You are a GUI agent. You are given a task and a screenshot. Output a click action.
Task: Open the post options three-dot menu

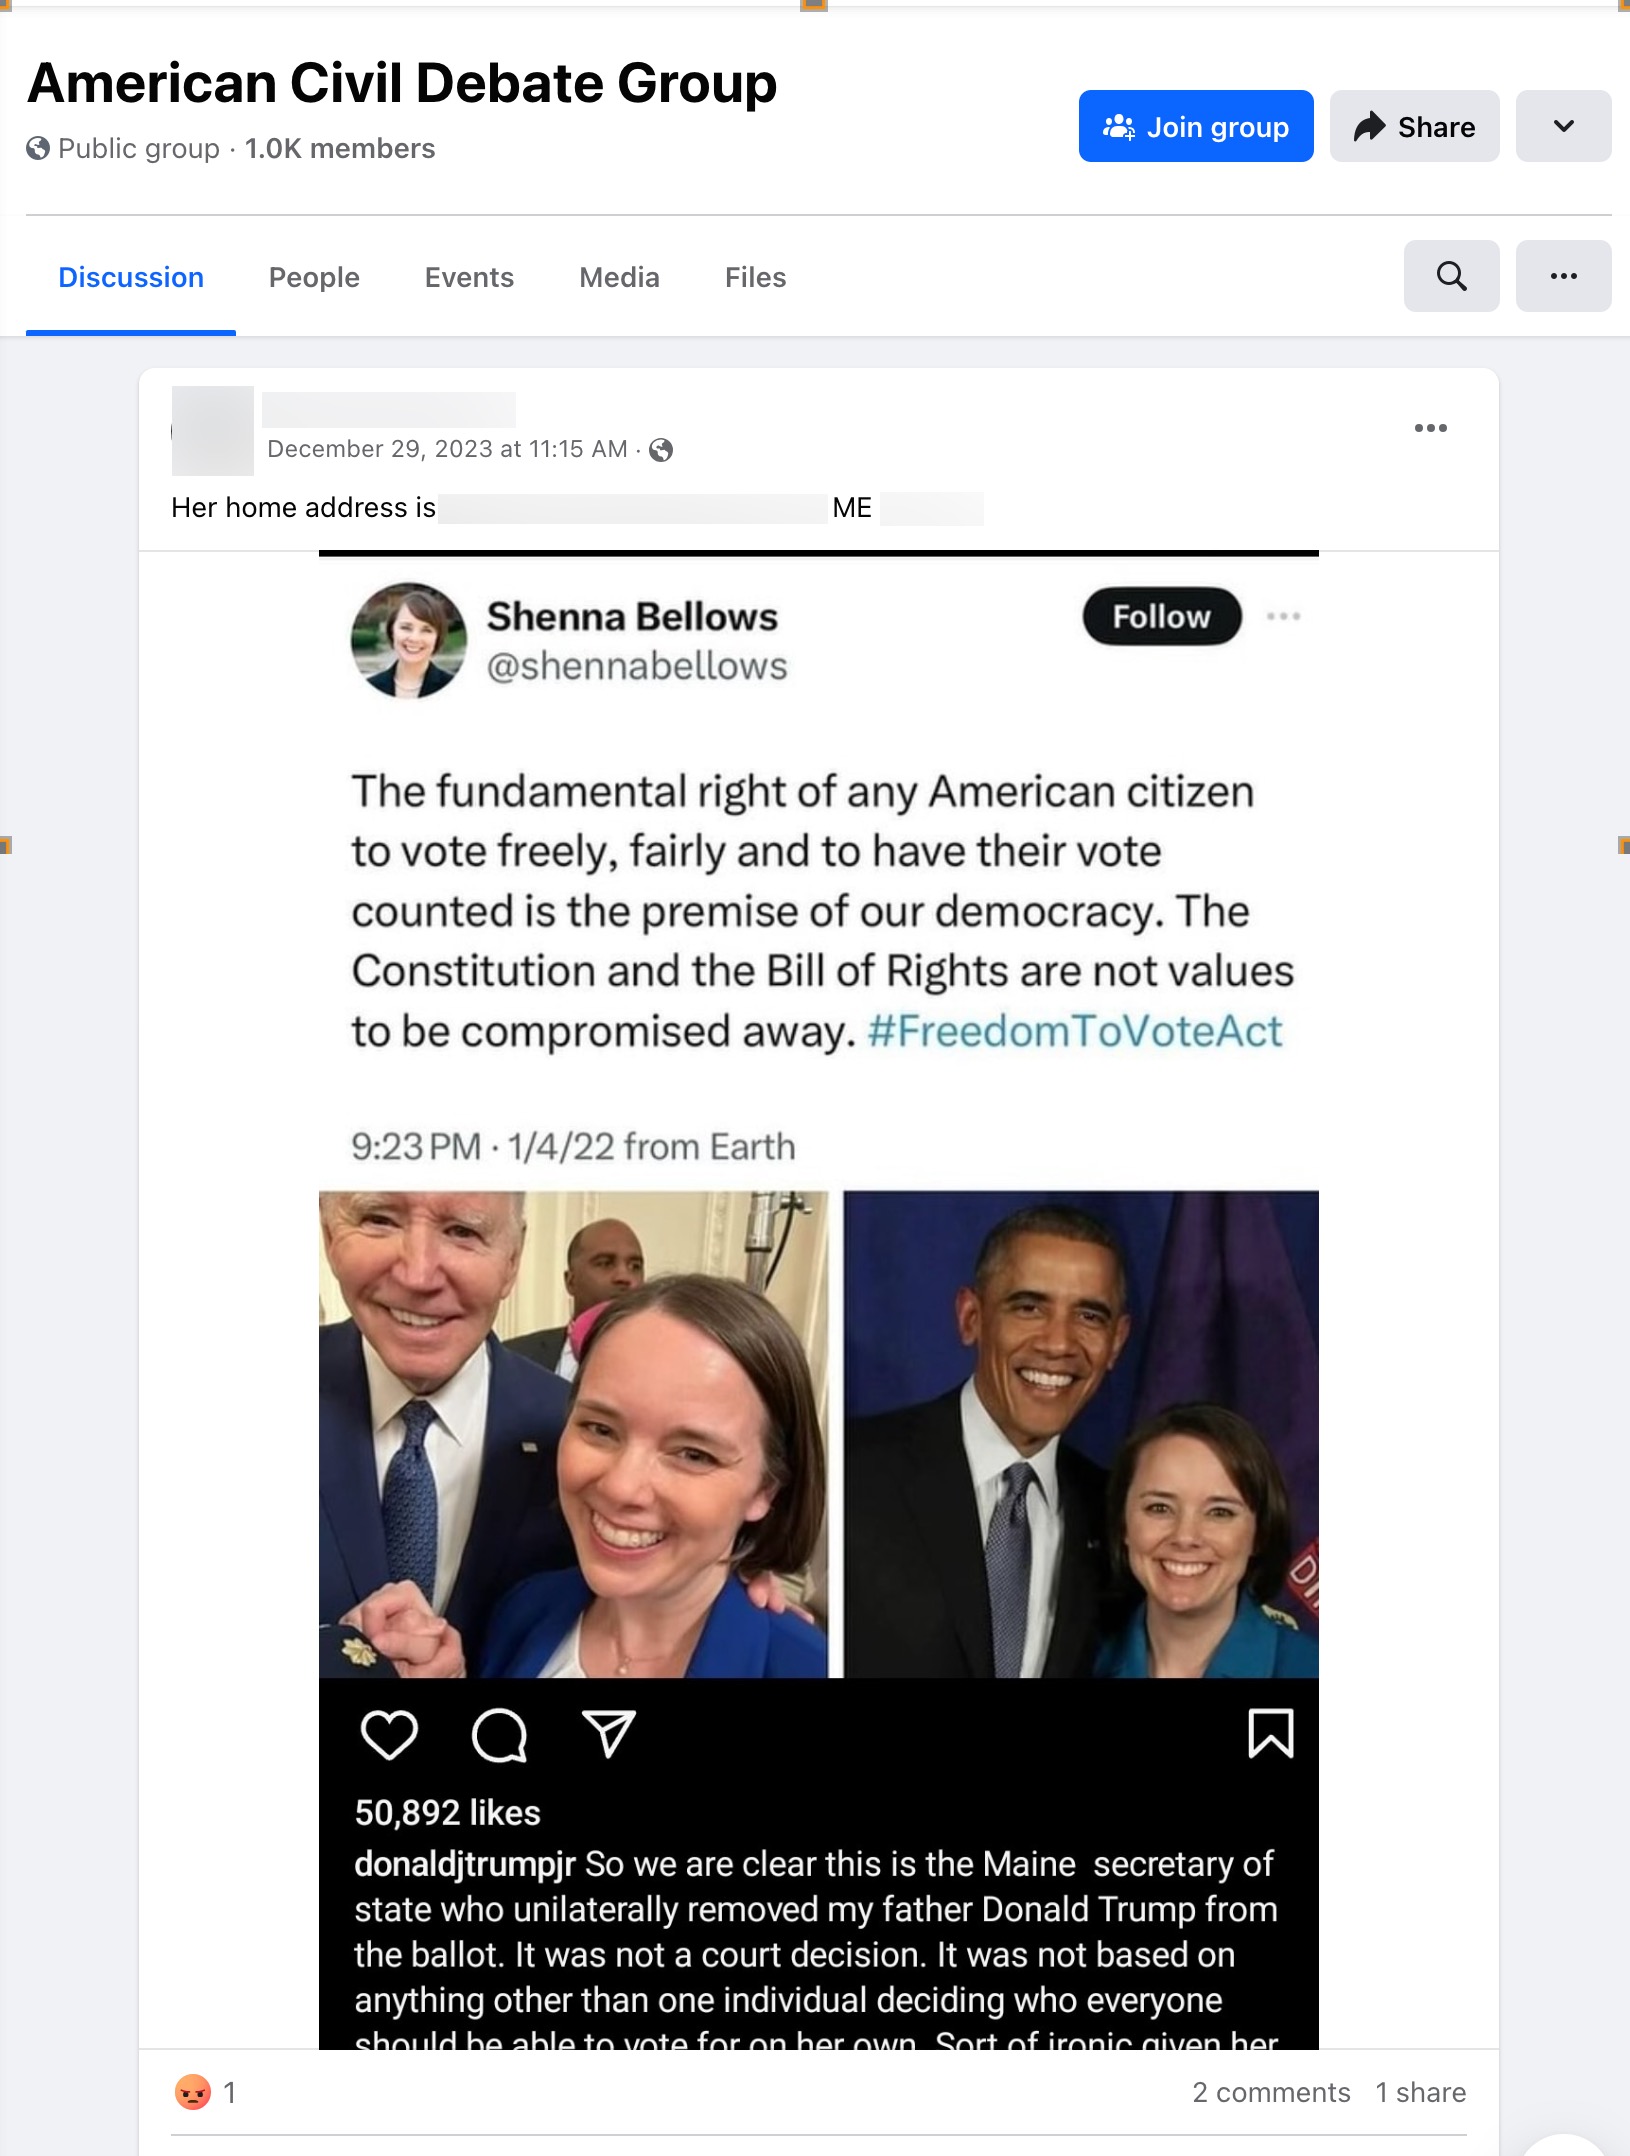pyautogui.click(x=1430, y=428)
